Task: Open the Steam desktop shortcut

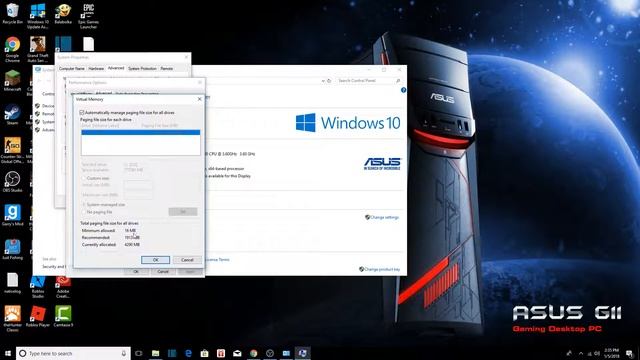Action: pos(12,114)
